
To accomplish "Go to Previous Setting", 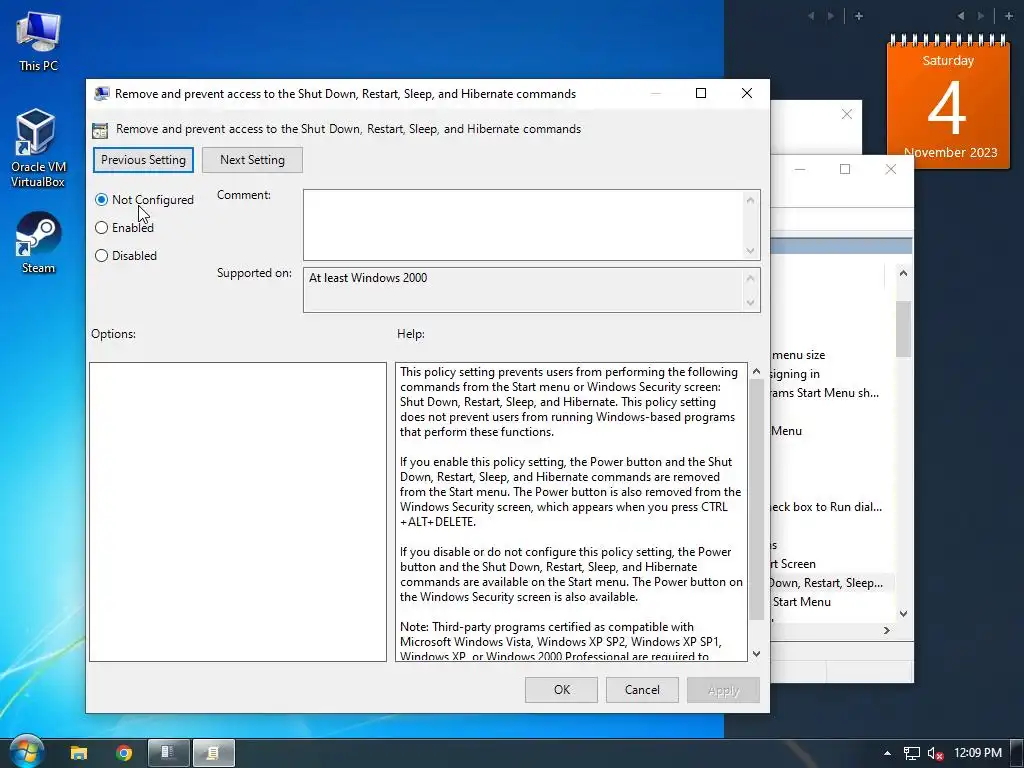I will [143, 160].
